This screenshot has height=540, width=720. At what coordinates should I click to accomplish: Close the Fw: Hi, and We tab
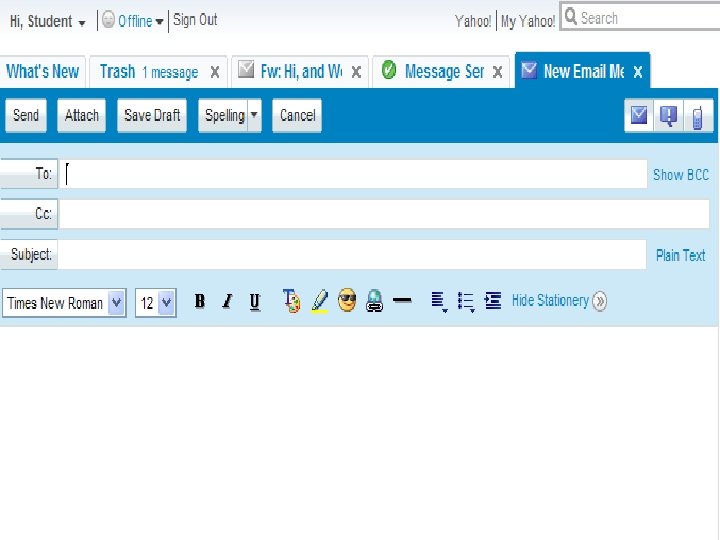pyautogui.click(x=356, y=72)
